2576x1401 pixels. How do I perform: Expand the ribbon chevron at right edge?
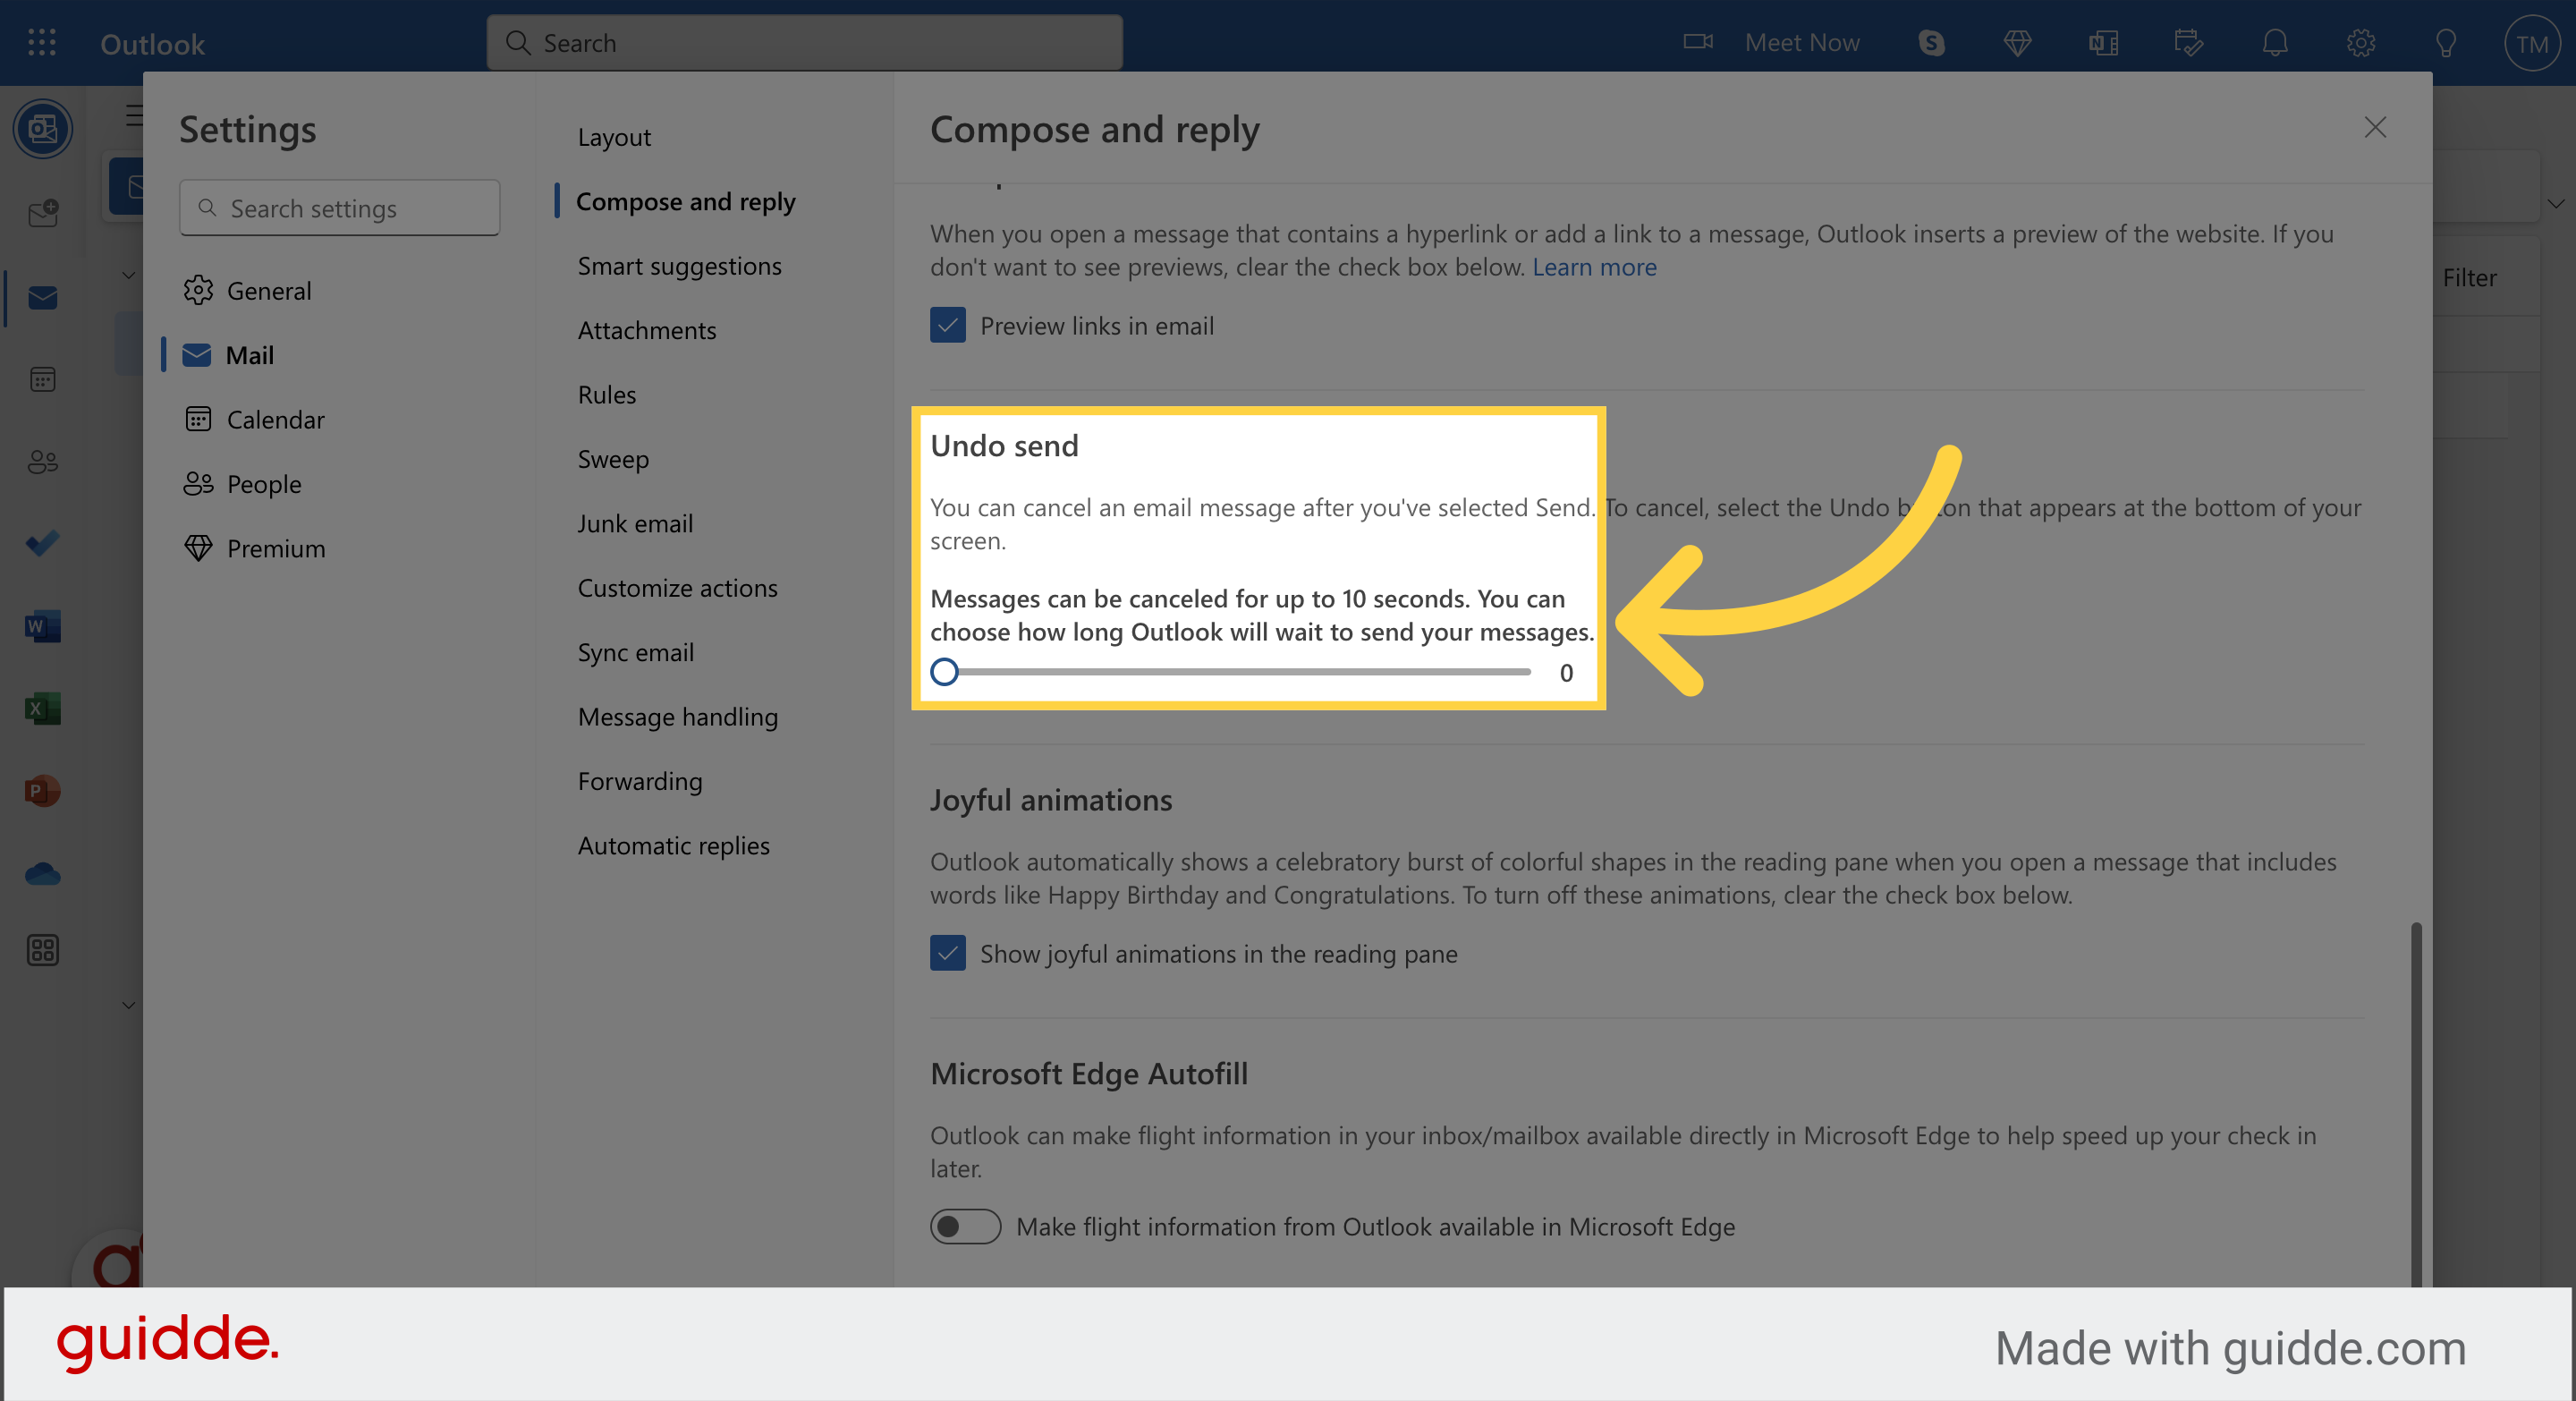[x=2555, y=204]
